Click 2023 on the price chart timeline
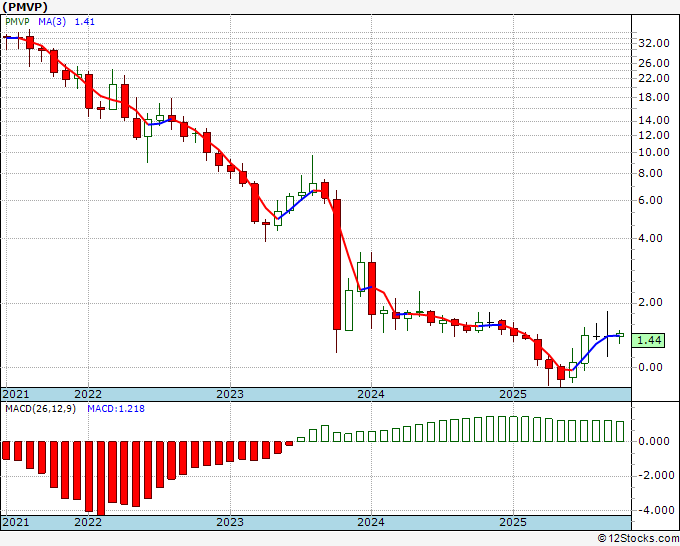This screenshot has width=680, height=546. click(230, 394)
